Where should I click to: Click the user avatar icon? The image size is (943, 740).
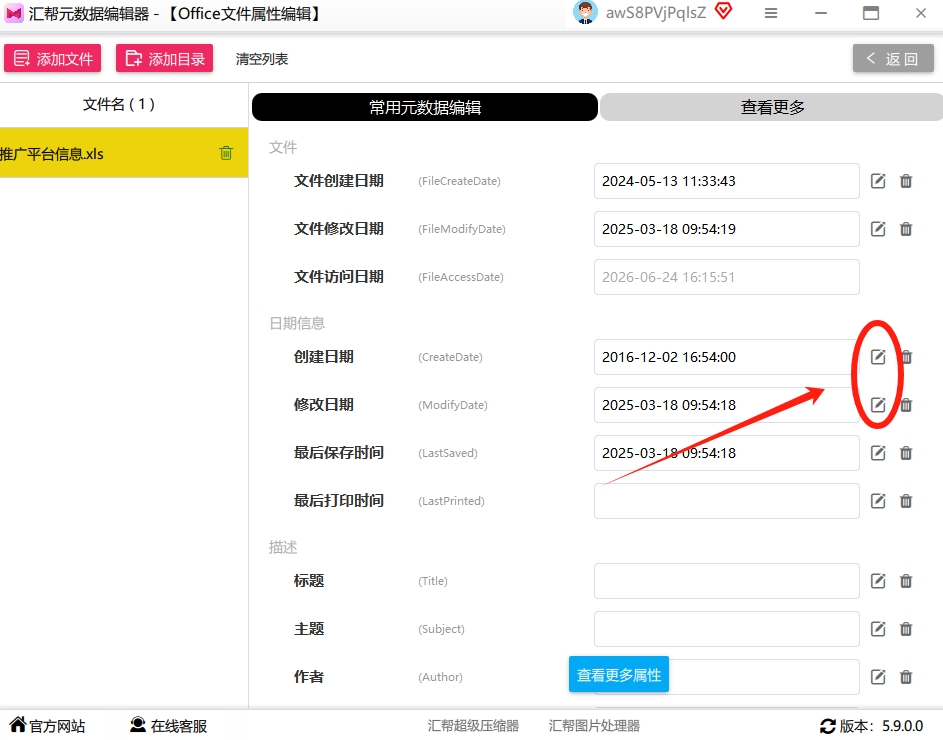click(585, 12)
